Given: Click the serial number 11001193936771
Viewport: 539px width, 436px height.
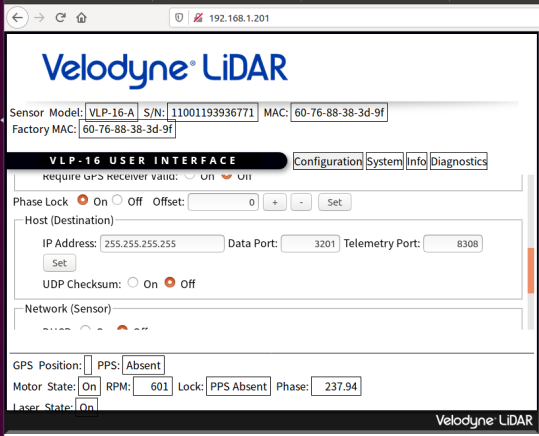Looking at the screenshot, I should pyautogui.click(x=212, y=112).
